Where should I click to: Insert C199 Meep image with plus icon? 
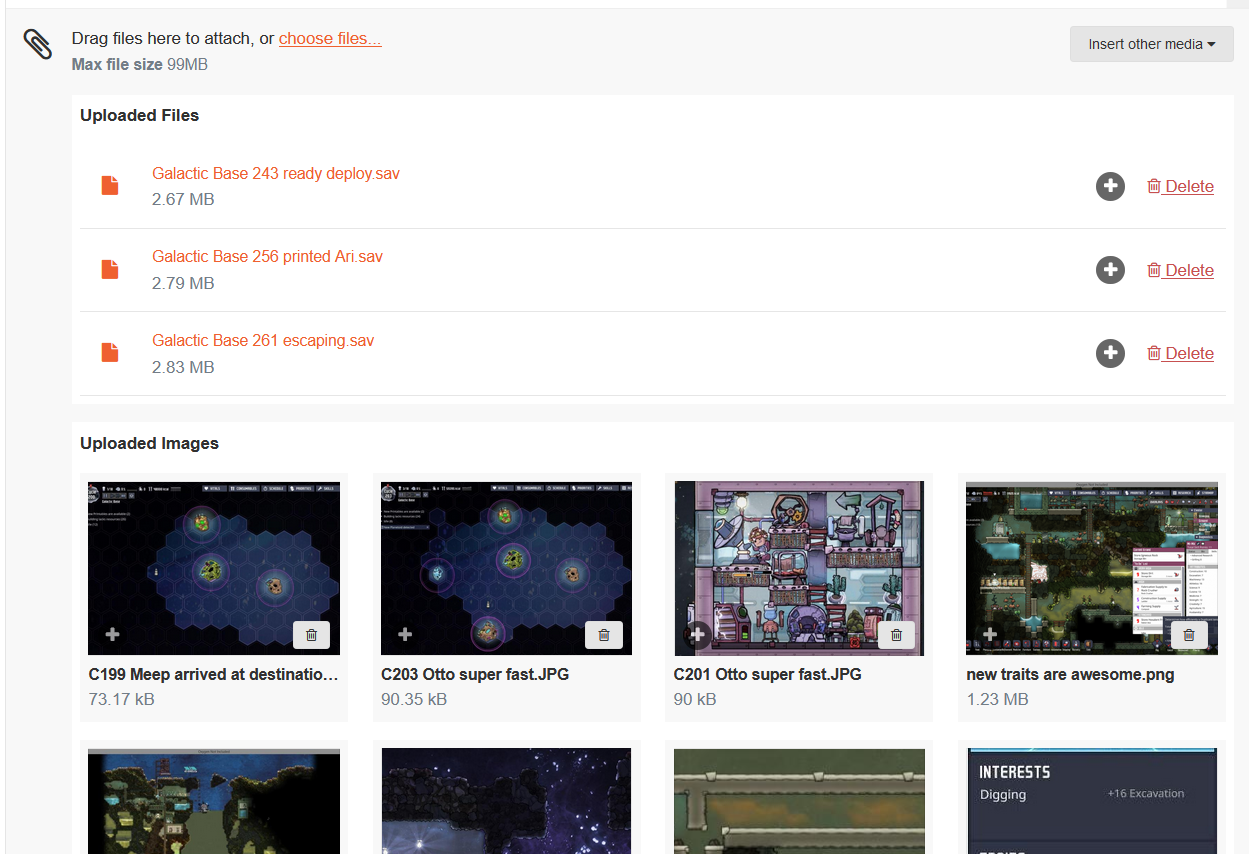[112, 634]
